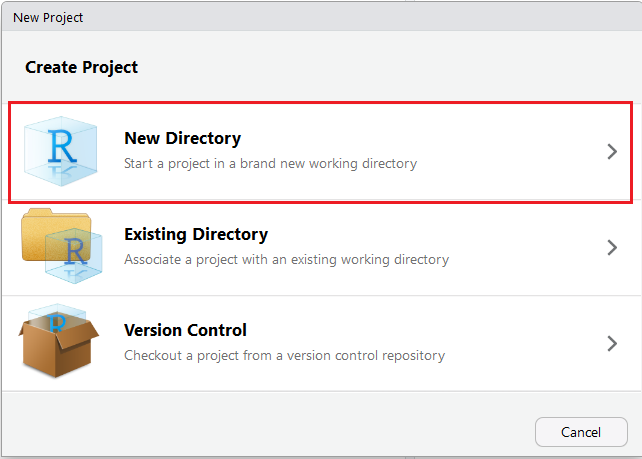Cancel the New Project dialog
This screenshot has width=642, height=459.
click(x=581, y=432)
